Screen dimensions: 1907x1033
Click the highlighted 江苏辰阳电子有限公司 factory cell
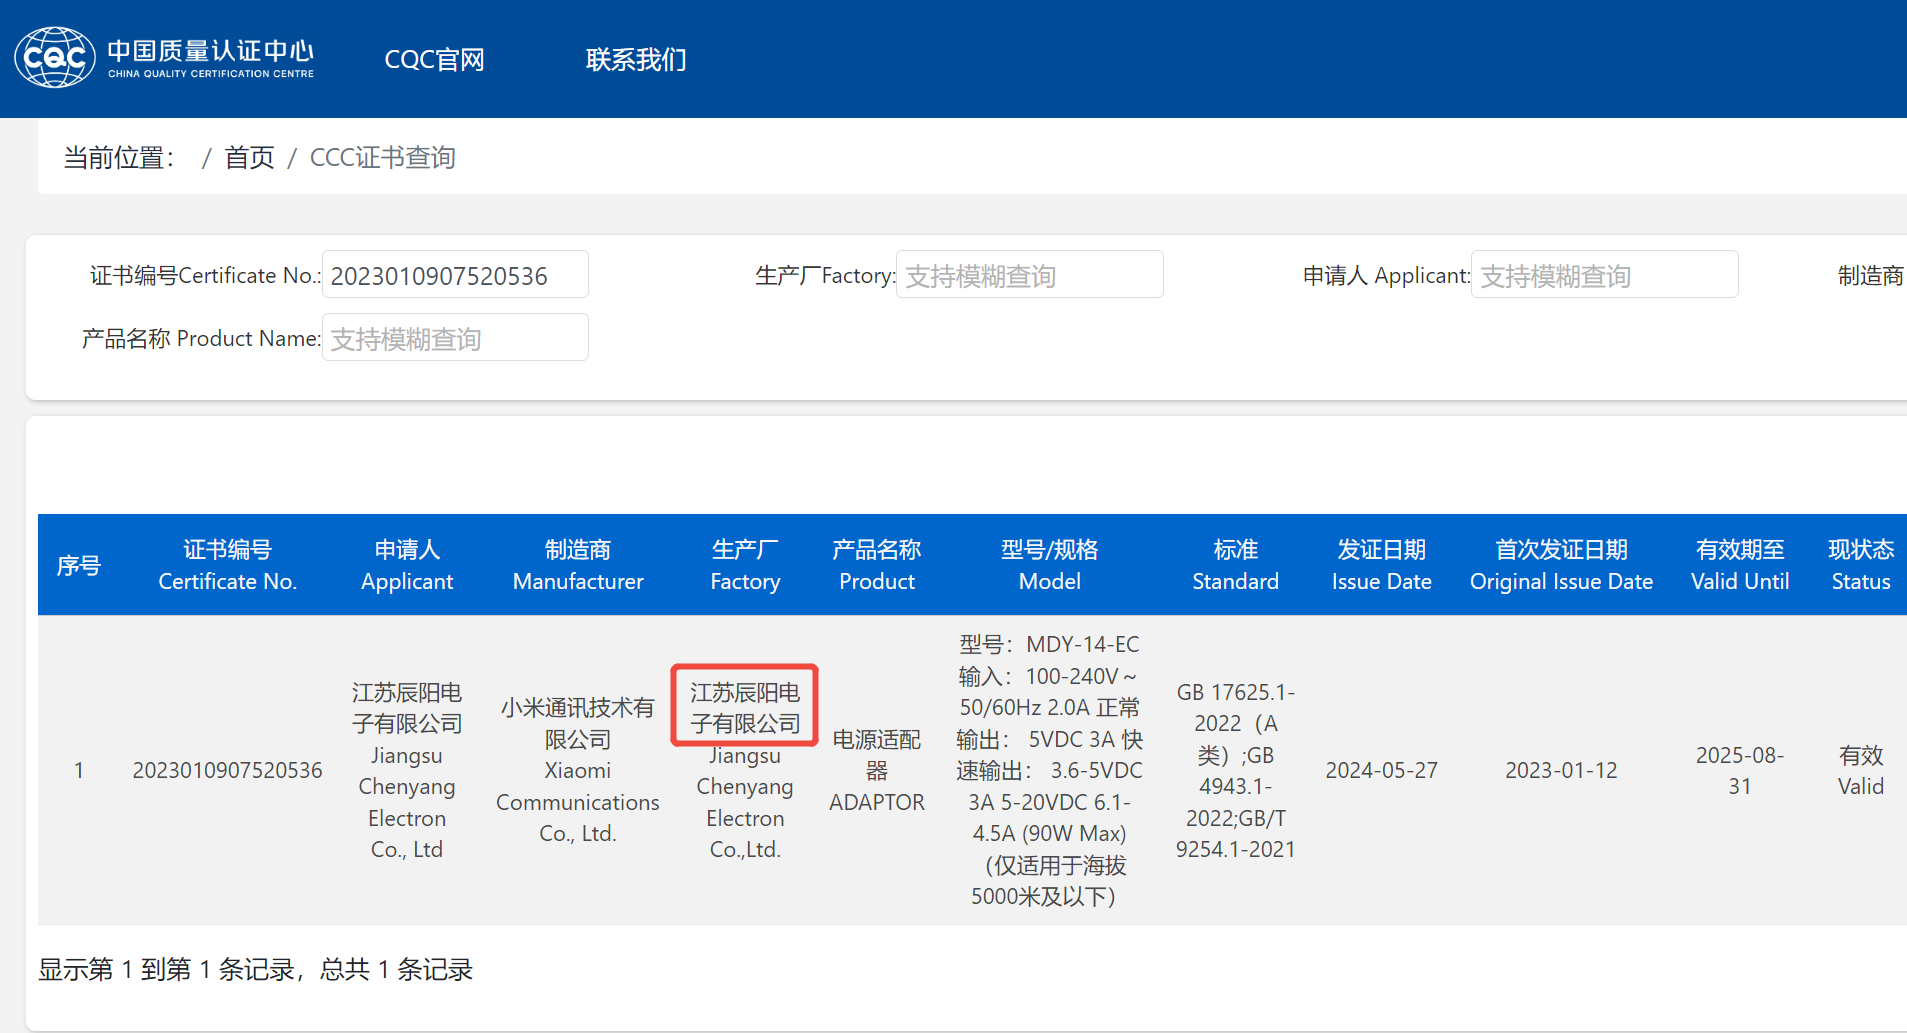coord(745,707)
